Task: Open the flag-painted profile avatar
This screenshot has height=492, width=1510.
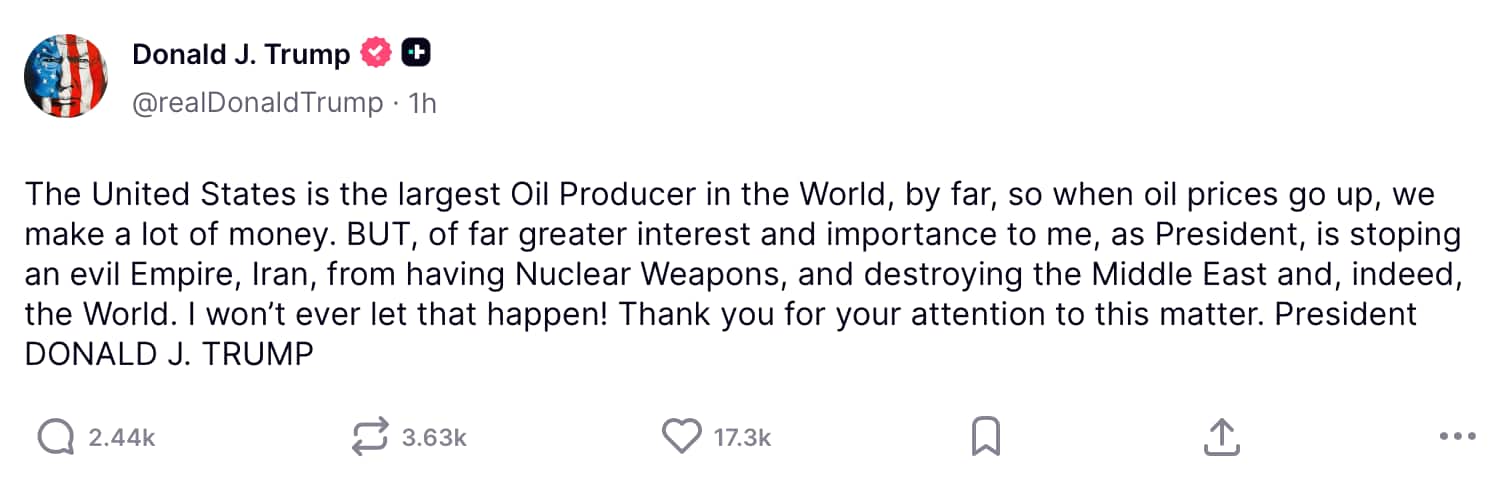Action: point(66,76)
